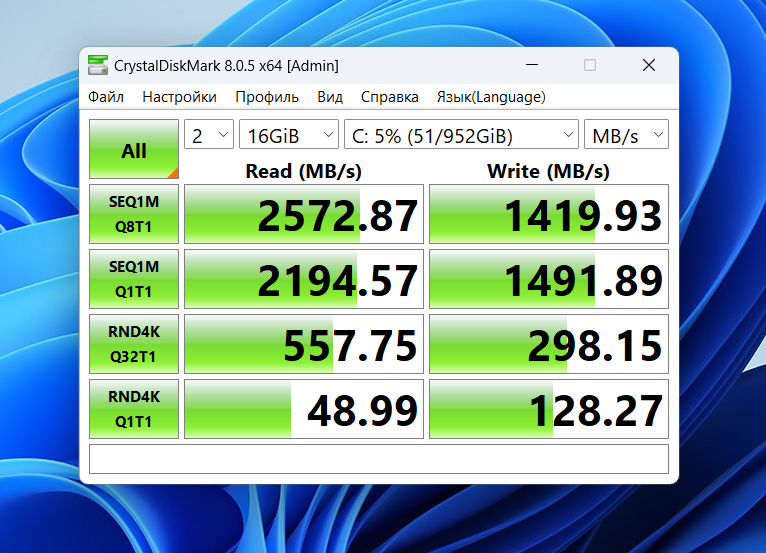Expand the 16GiB test size dropdown
766x553 pixels.
click(x=289, y=134)
